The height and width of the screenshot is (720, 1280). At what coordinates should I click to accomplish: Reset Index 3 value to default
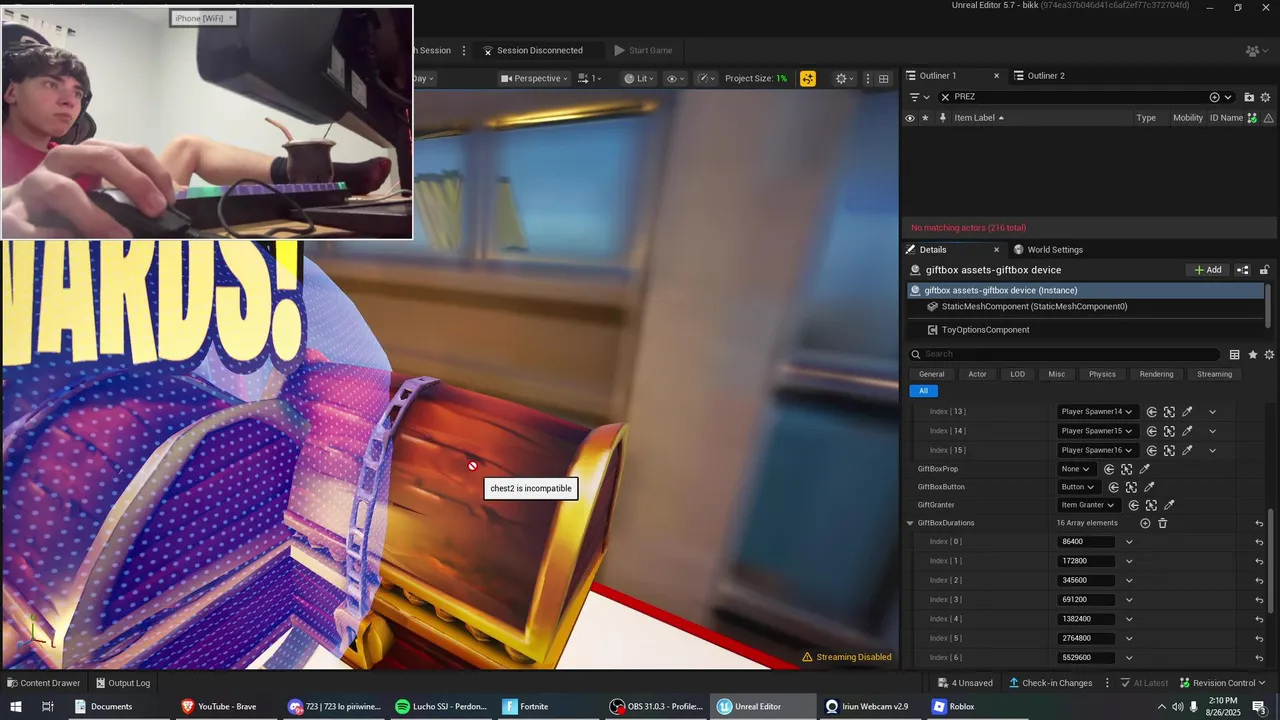point(1259,600)
